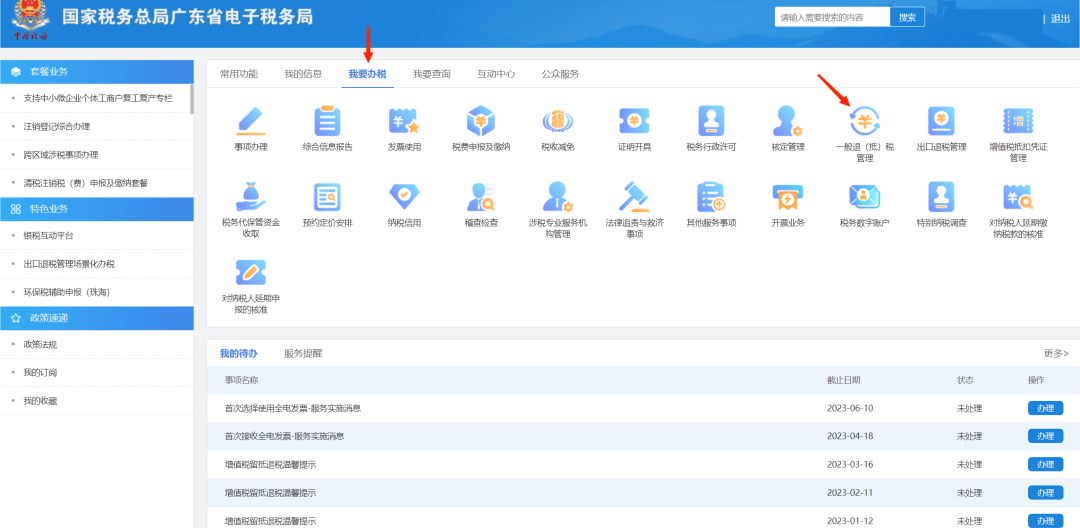This screenshot has width=1080, height=528.
Task: Click 办理 for the 2023-02-11 item
Action: point(1045,492)
